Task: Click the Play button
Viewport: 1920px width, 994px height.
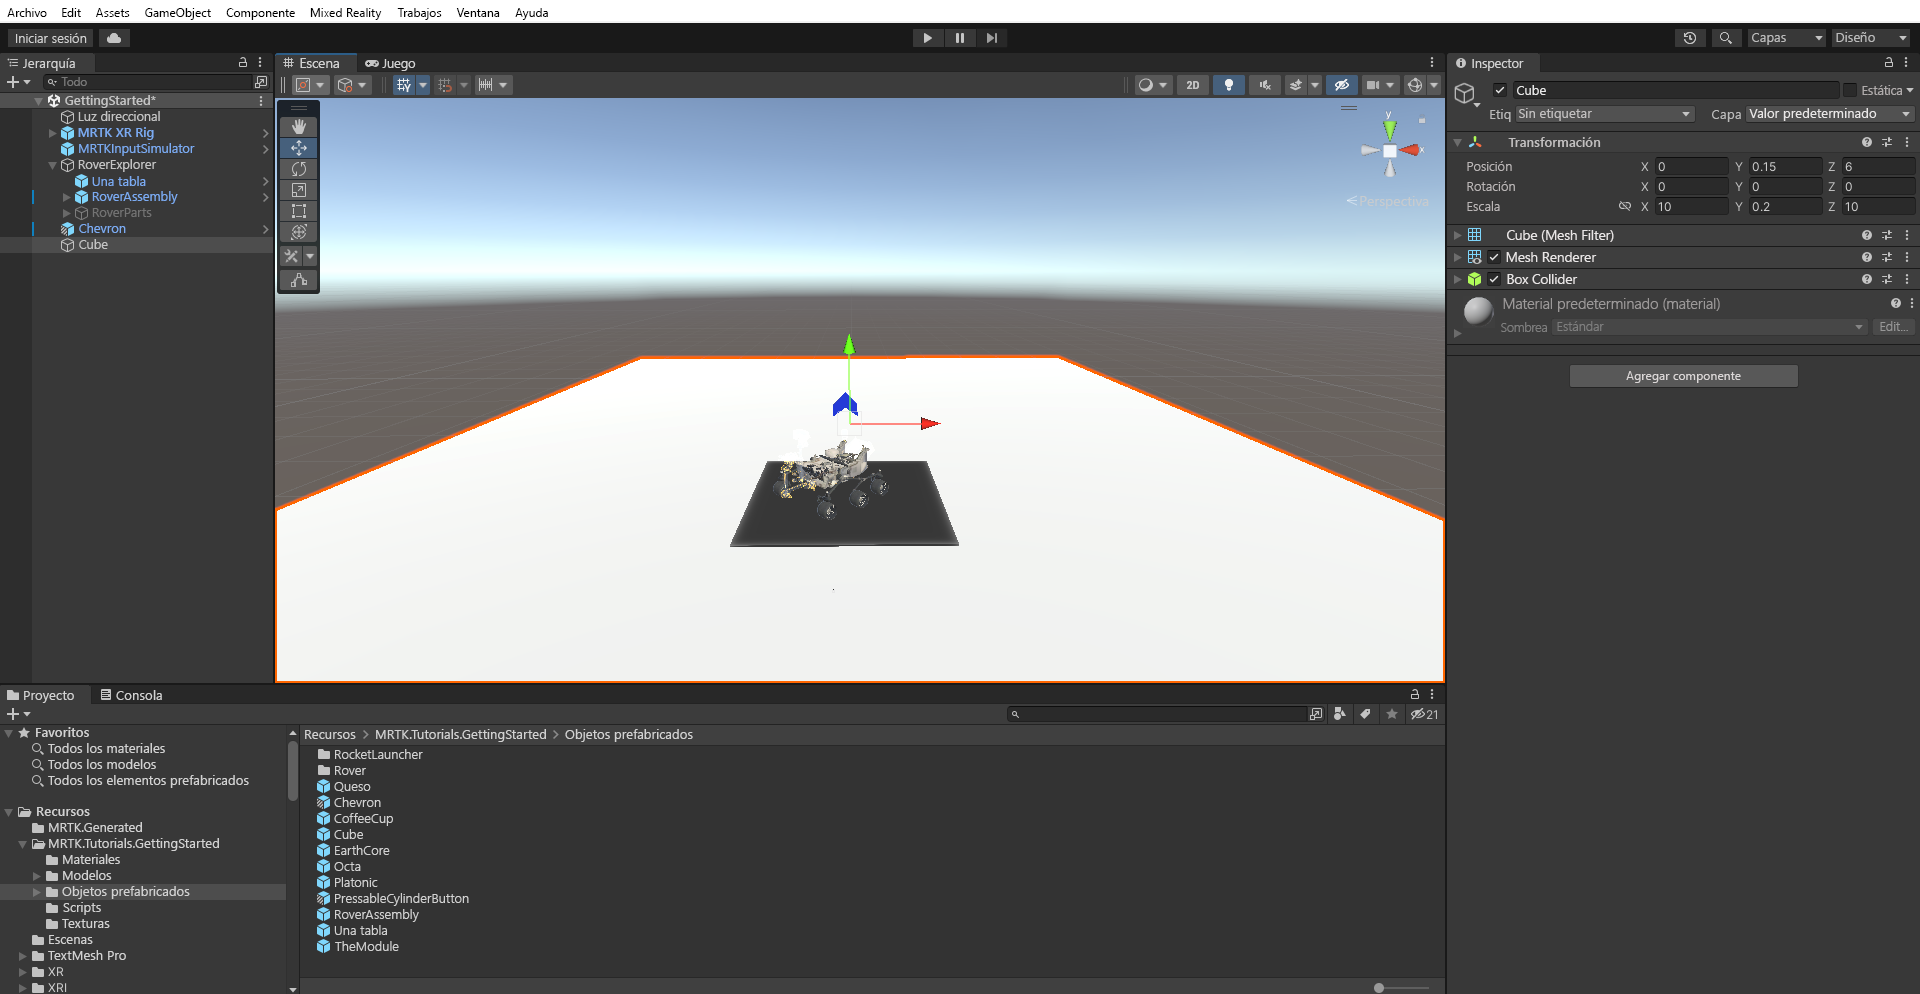Action: tap(927, 38)
